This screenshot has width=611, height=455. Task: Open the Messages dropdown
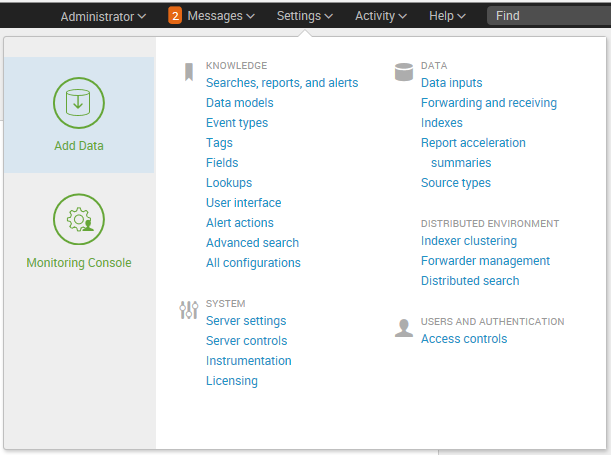(221, 16)
